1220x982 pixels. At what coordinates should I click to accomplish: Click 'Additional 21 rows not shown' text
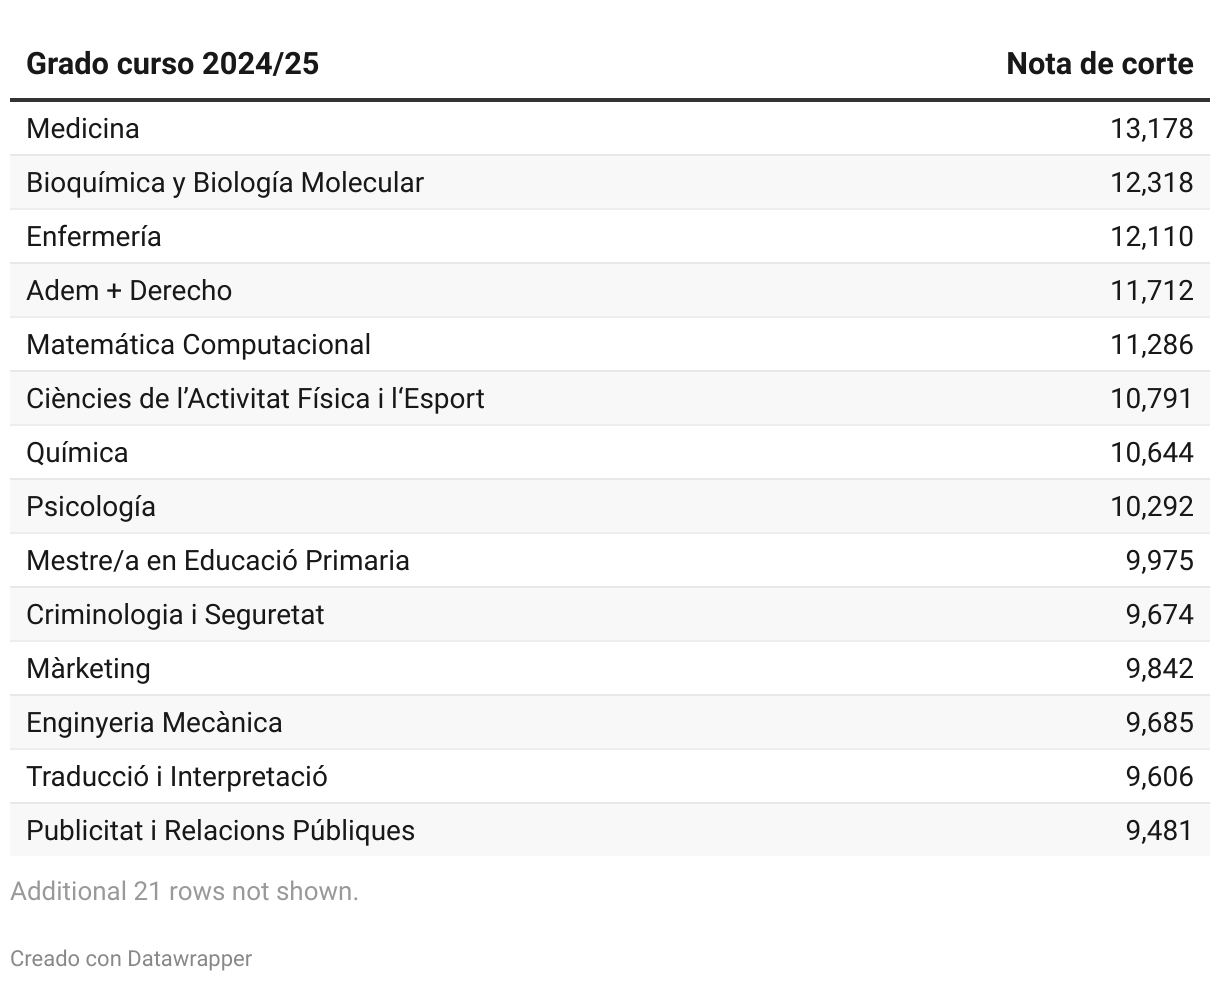(x=184, y=891)
